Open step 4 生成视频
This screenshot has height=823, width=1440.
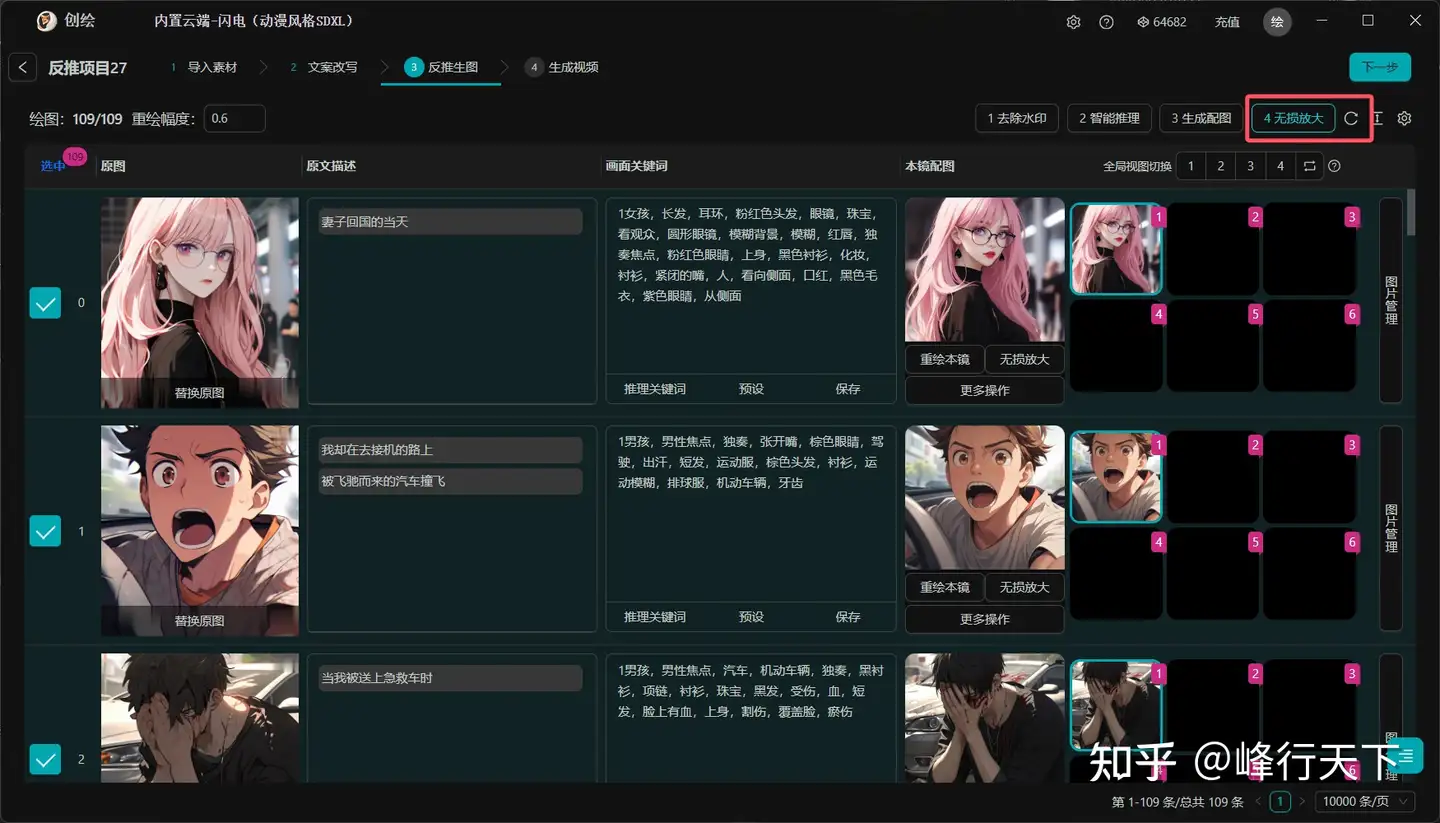pos(562,67)
